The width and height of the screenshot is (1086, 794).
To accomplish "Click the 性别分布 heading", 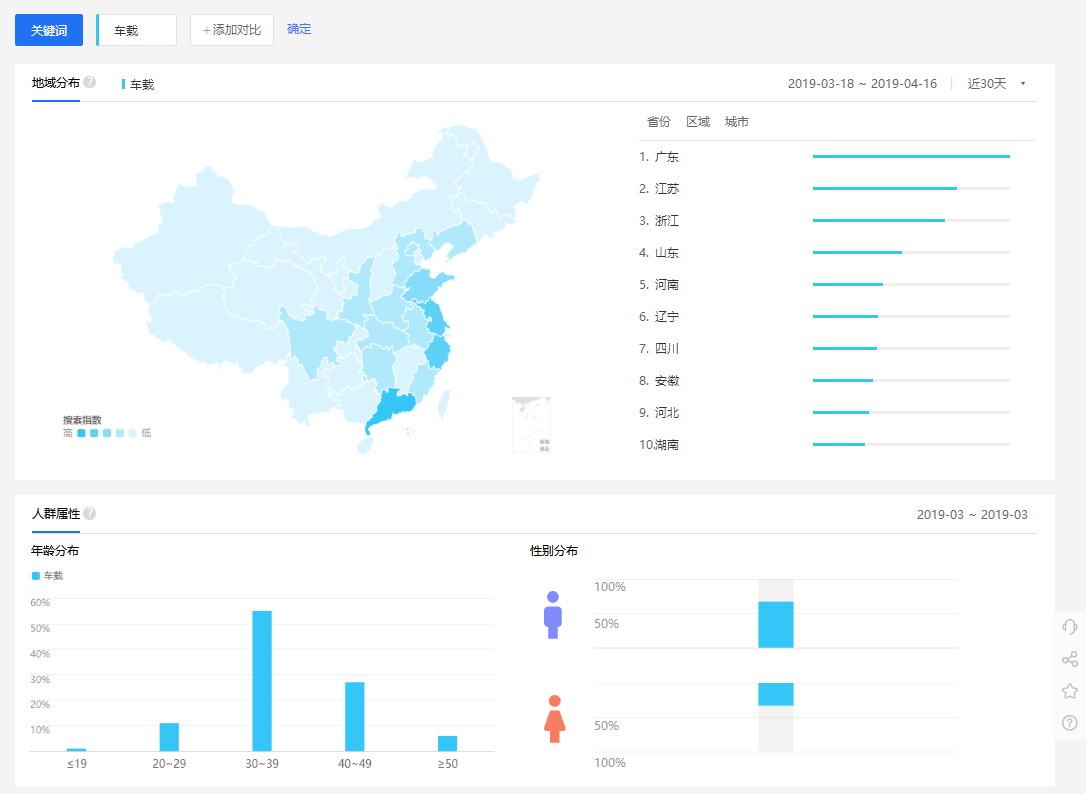I will click(554, 551).
